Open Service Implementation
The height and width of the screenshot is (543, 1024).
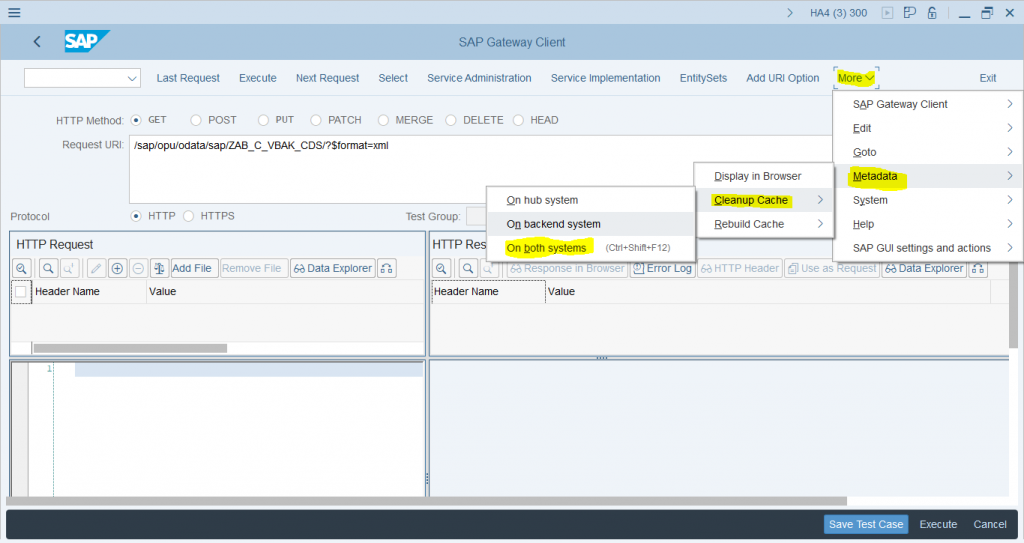[x=605, y=78]
